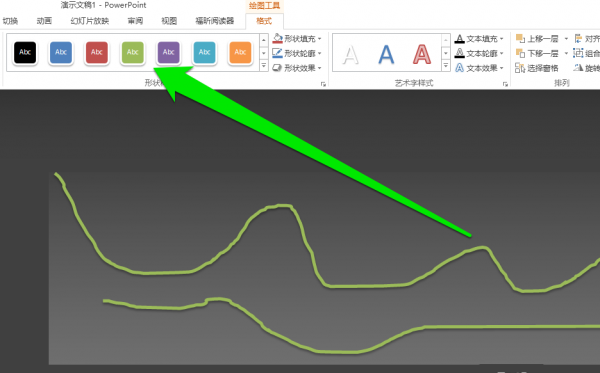Switch to the 切换 transitions tab
Image resolution: width=600 pixels, height=373 pixels.
pyautogui.click(x=10, y=21)
